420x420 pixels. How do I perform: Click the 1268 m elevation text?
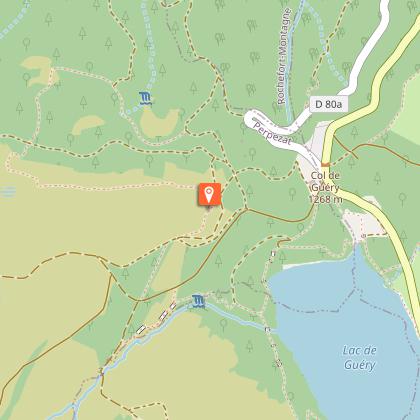click(x=326, y=200)
